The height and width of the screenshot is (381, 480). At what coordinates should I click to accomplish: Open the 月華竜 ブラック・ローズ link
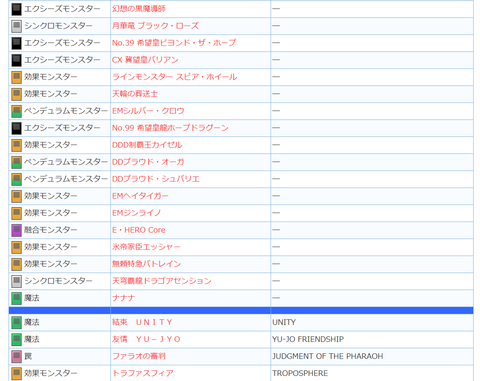[155, 26]
